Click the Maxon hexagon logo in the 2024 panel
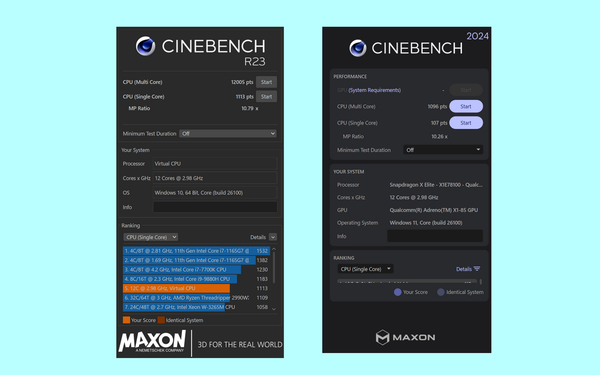This screenshot has height=375, width=600. click(382, 337)
